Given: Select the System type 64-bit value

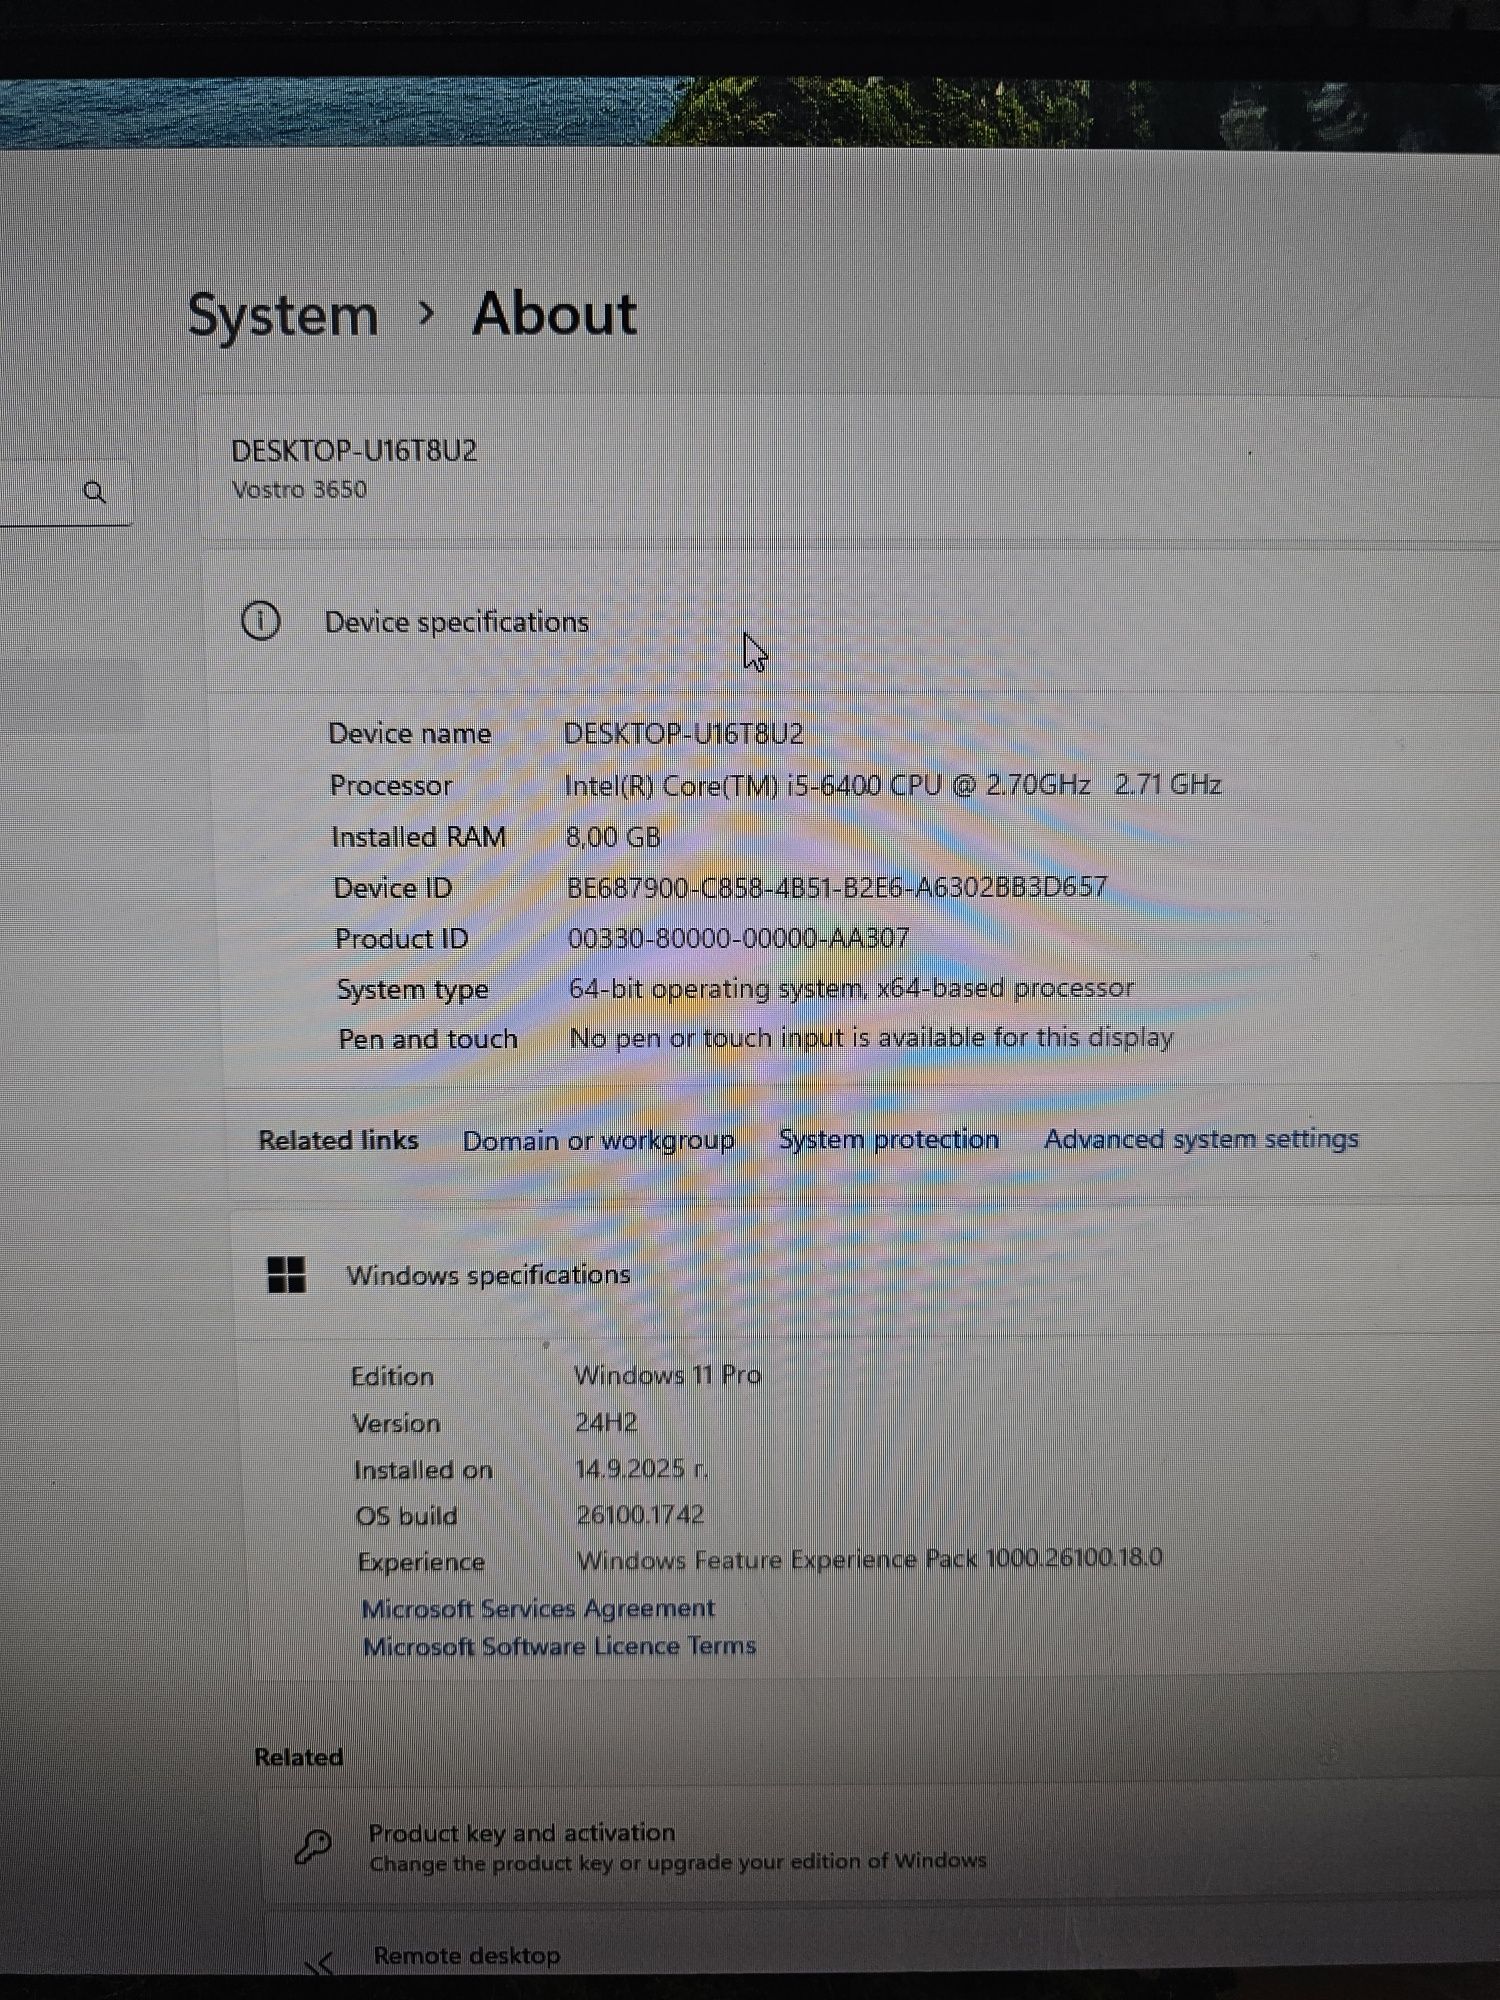Looking at the screenshot, I should [851, 988].
